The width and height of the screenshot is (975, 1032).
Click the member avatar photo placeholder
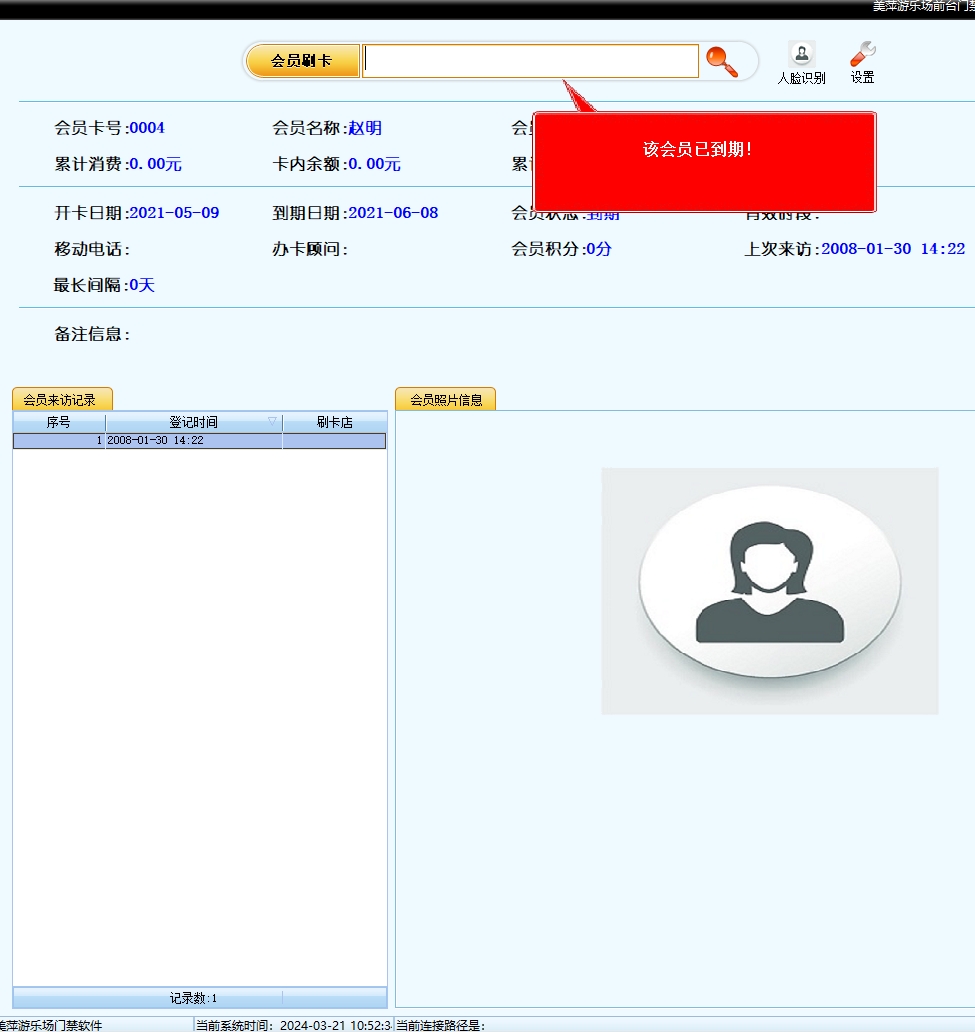769,590
